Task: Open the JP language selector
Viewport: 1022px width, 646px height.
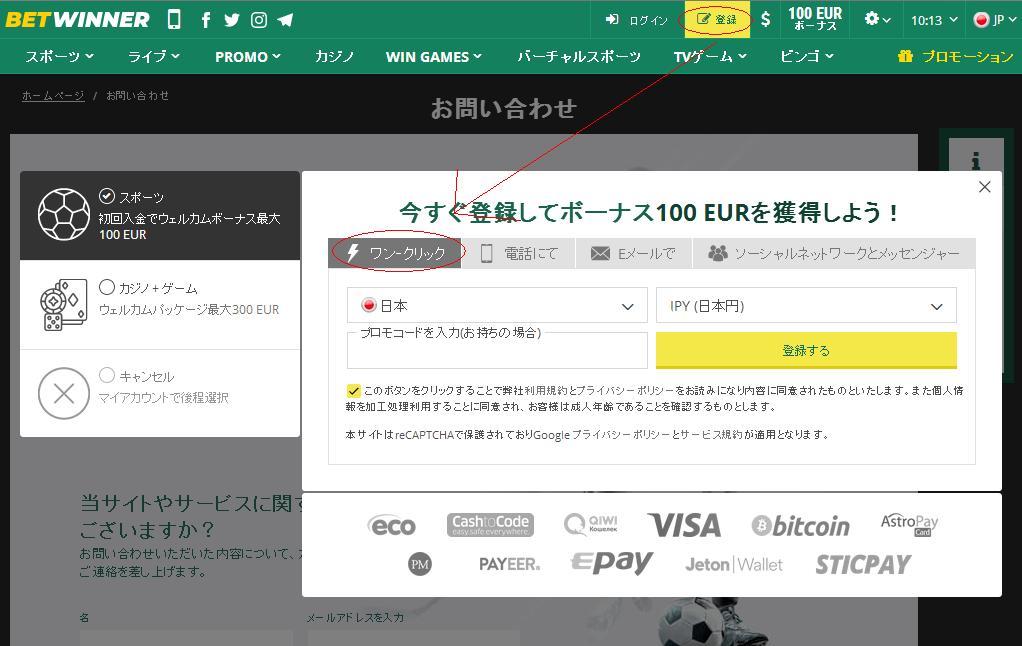Action: (995, 20)
